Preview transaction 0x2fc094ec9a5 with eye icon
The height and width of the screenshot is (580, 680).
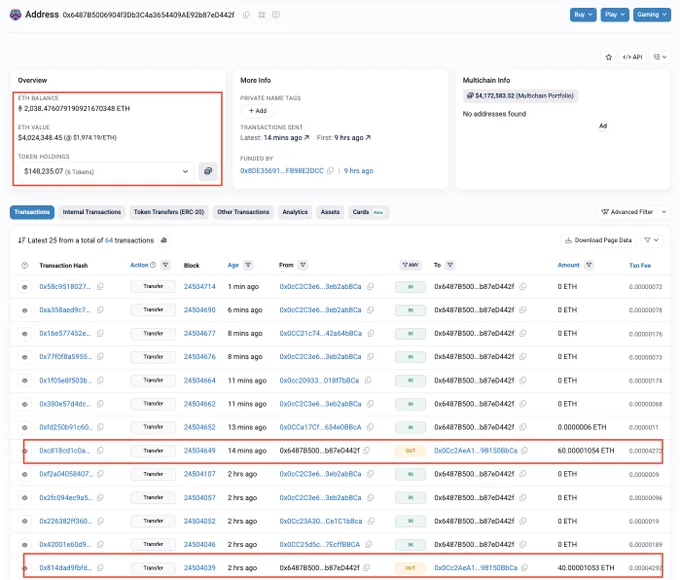25,498
